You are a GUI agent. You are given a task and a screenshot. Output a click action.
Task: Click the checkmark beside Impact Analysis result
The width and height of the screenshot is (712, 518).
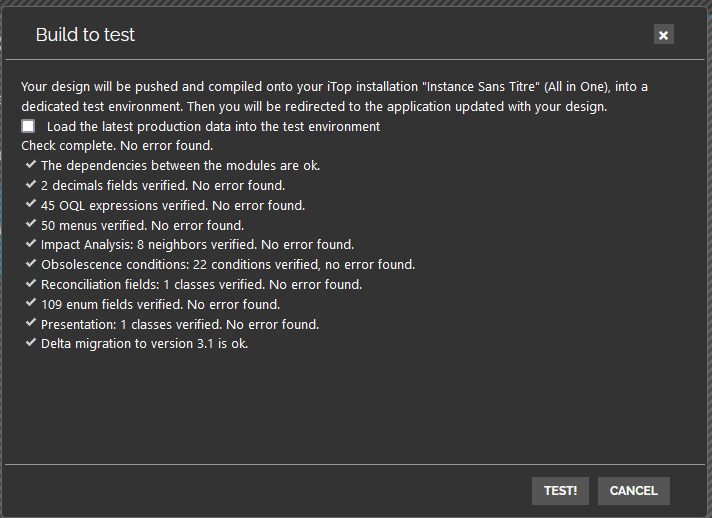point(31,244)
